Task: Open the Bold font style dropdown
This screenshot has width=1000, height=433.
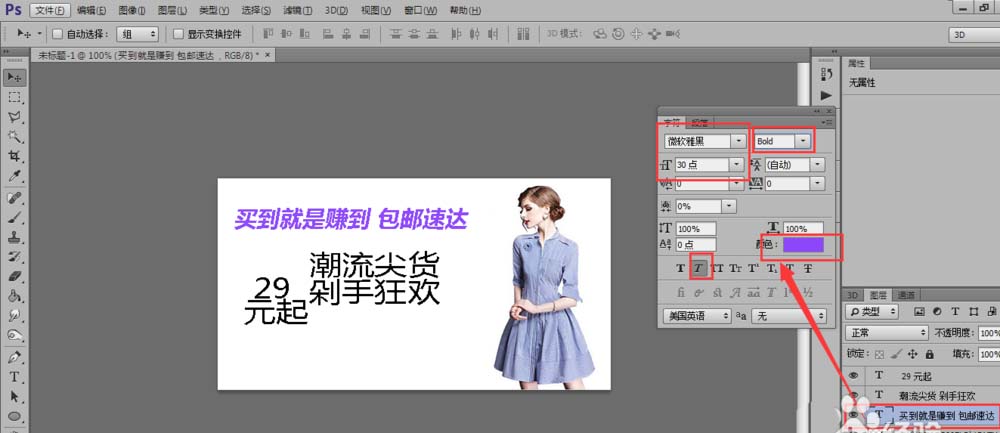Action: point(803,141)
